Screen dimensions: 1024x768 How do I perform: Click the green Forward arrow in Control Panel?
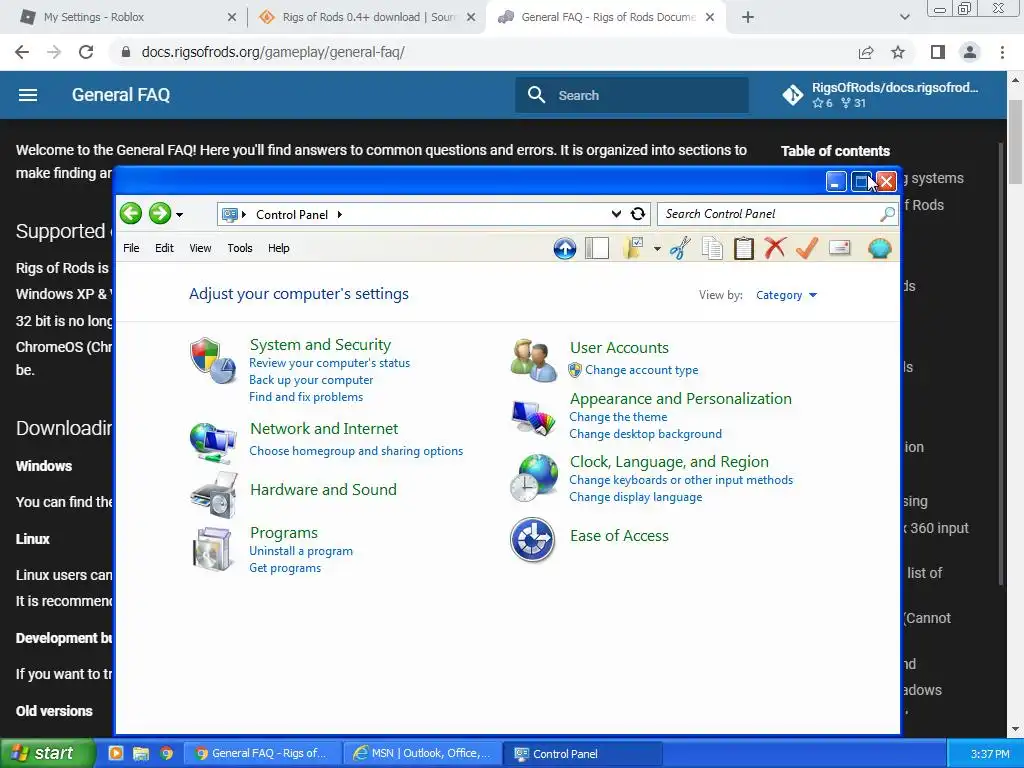159,214
